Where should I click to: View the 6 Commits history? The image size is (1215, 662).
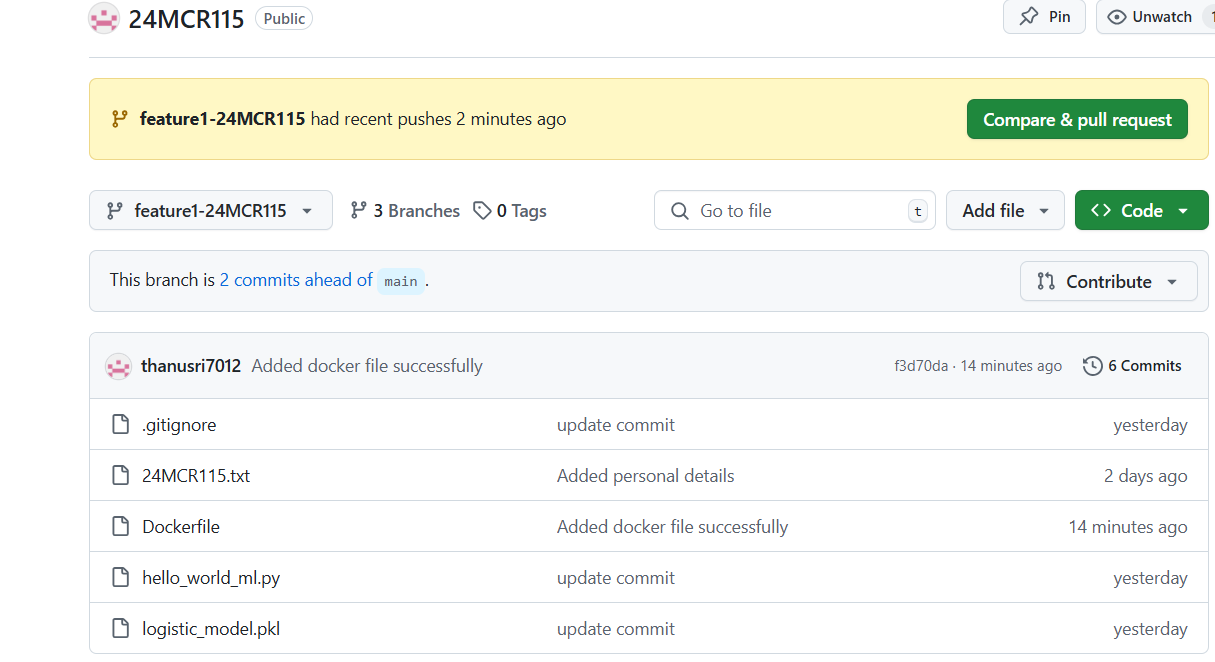point(1132,366)
